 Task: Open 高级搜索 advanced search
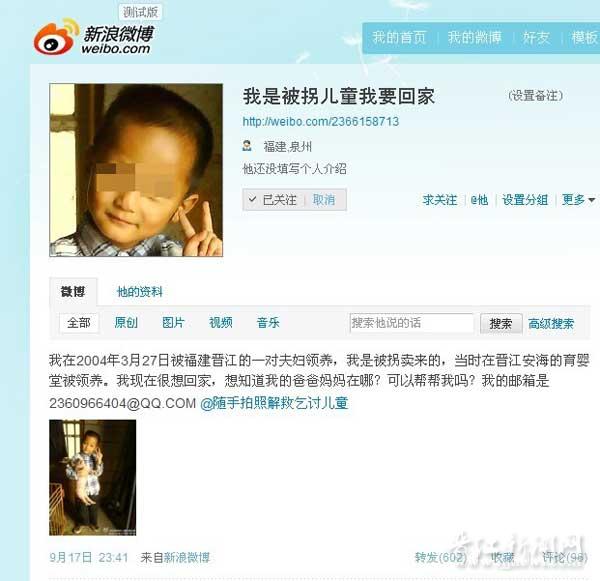(551, 324)
